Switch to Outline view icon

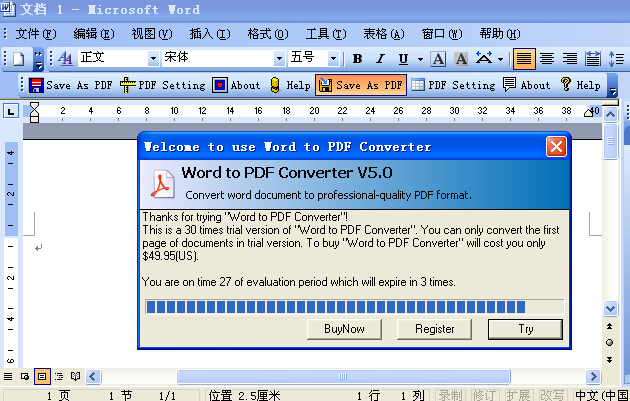(59, 376)
